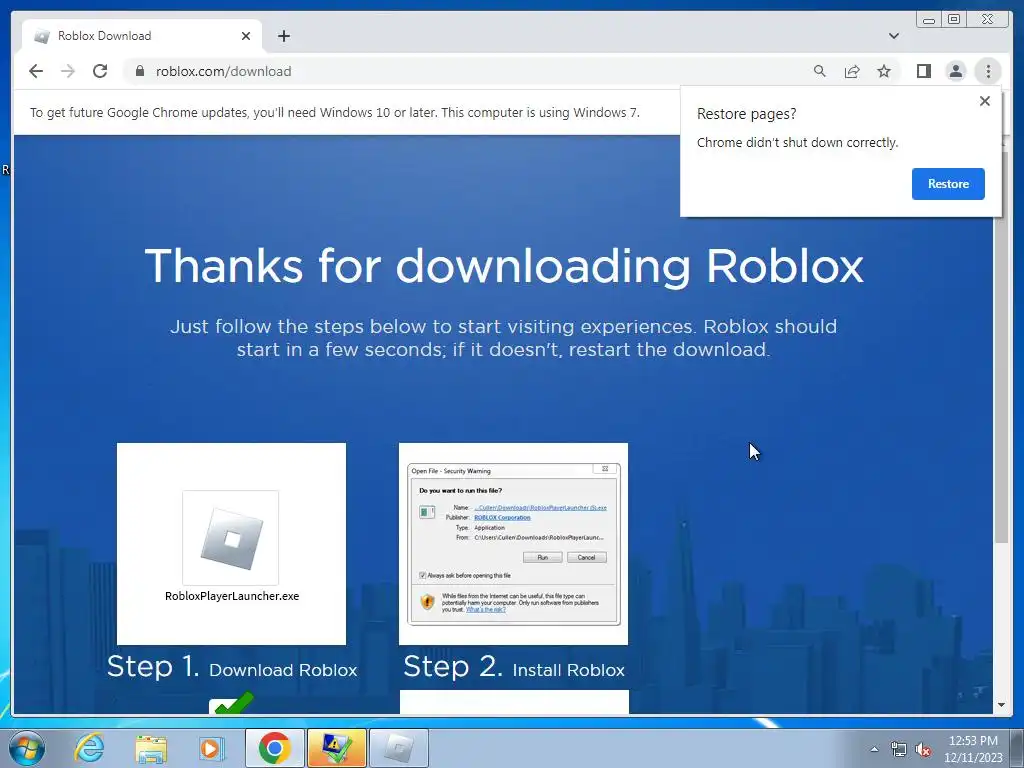Open the Roblox installer taskbar item

pos(398,748)
